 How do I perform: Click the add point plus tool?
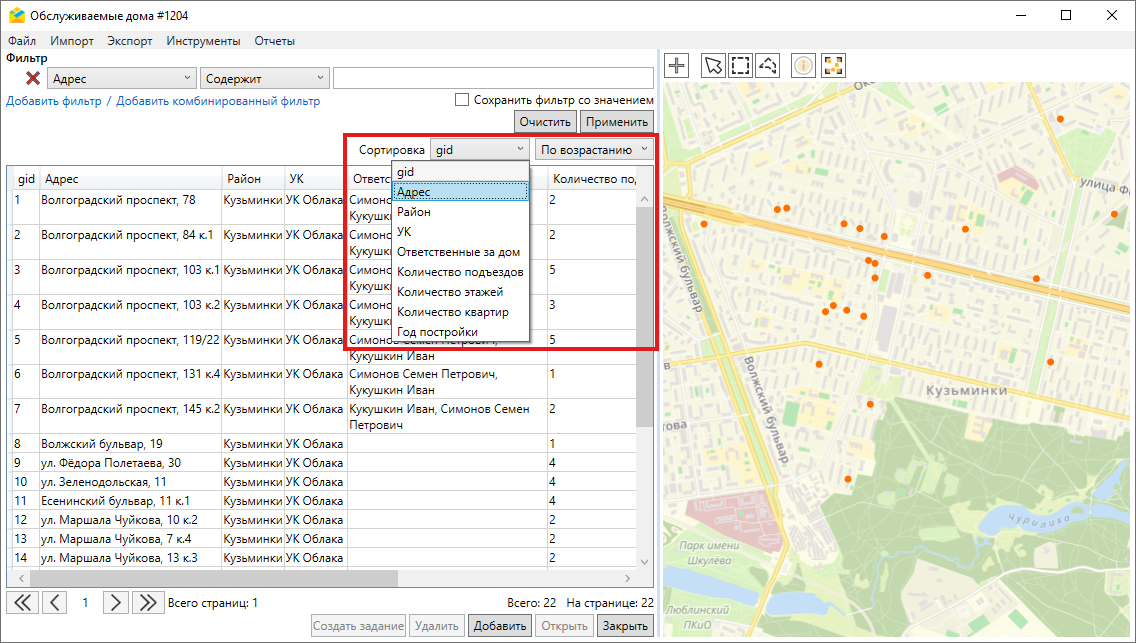click(x=678, y=66)
